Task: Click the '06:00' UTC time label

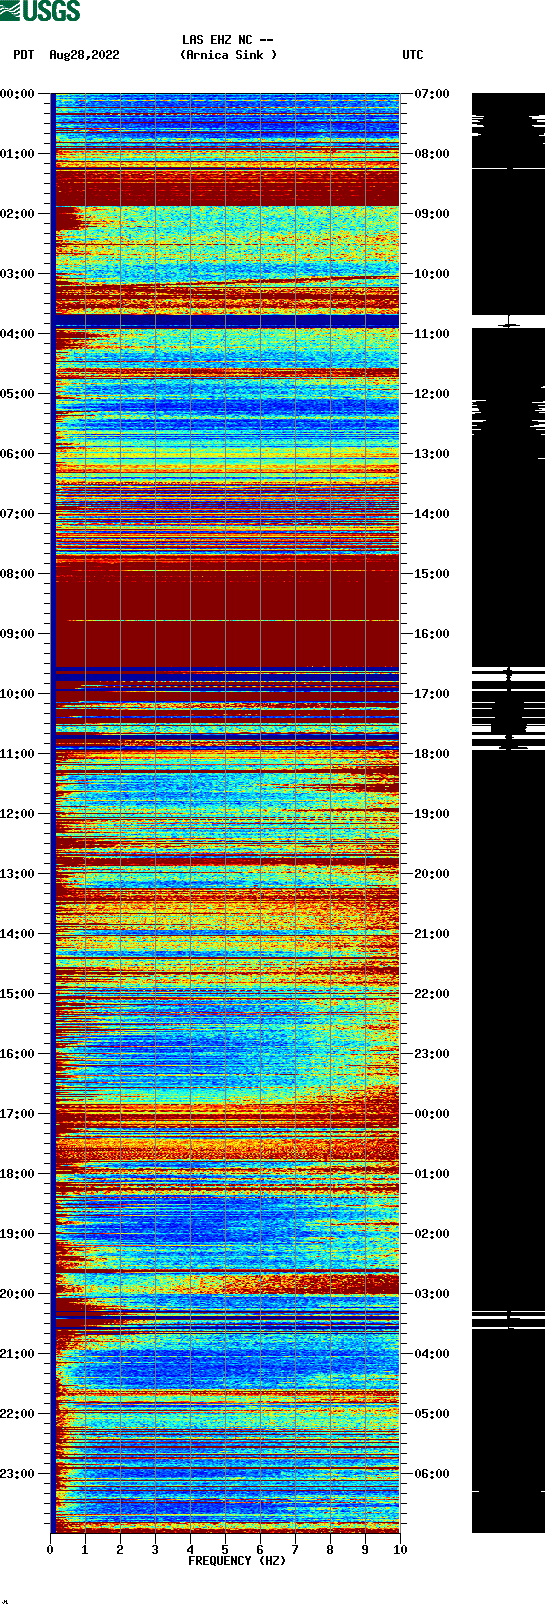Action: (x=431, y=1474)
